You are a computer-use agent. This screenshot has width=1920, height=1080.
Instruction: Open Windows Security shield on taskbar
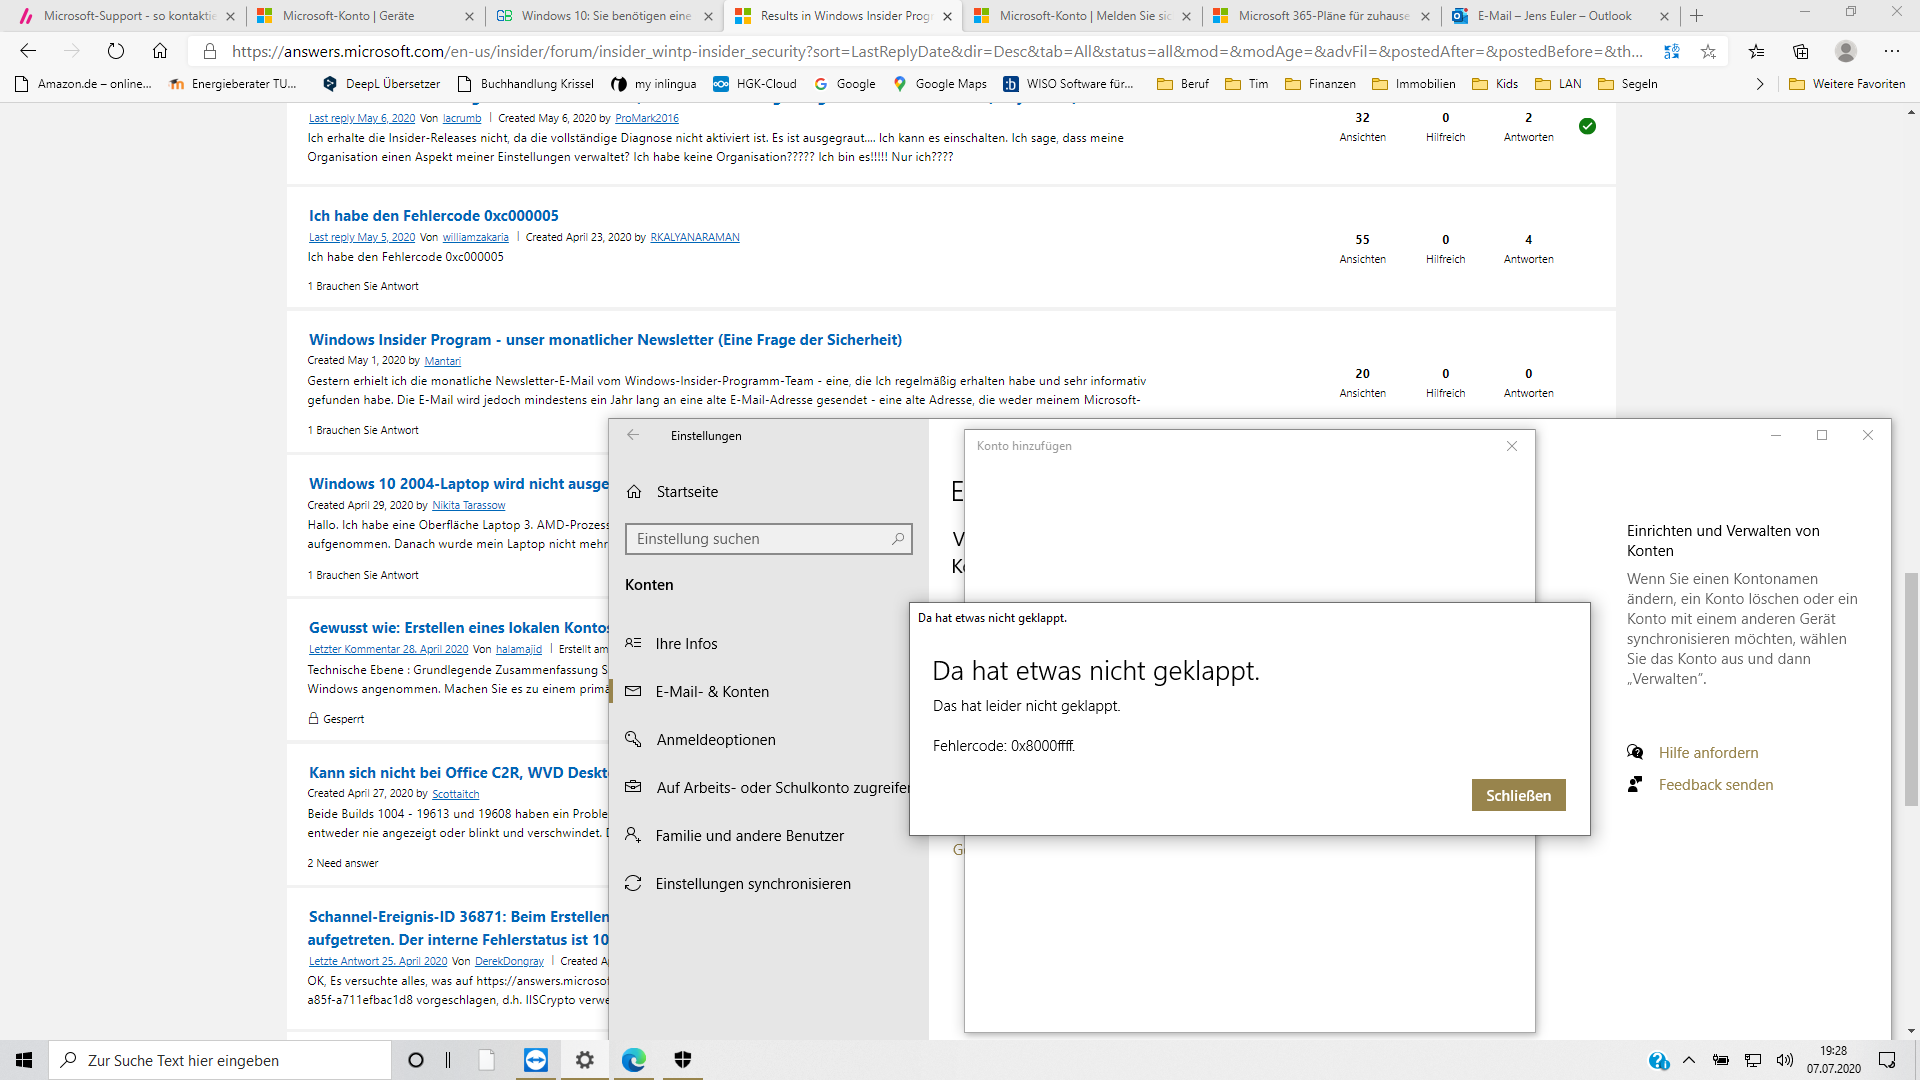683,1060
